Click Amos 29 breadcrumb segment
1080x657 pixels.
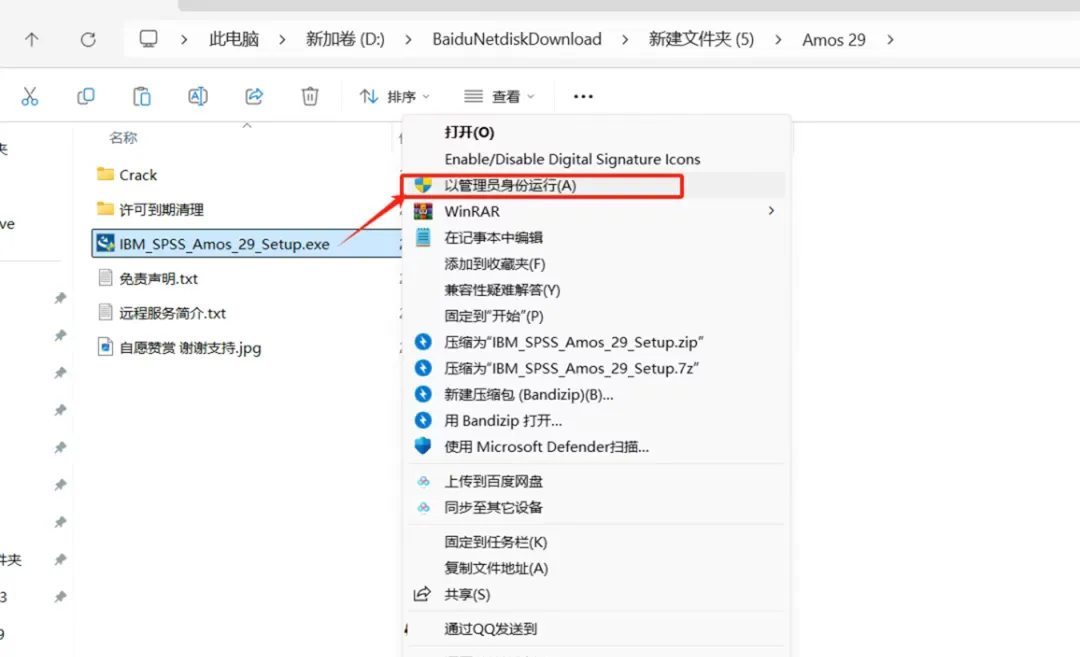coord(833,40)
